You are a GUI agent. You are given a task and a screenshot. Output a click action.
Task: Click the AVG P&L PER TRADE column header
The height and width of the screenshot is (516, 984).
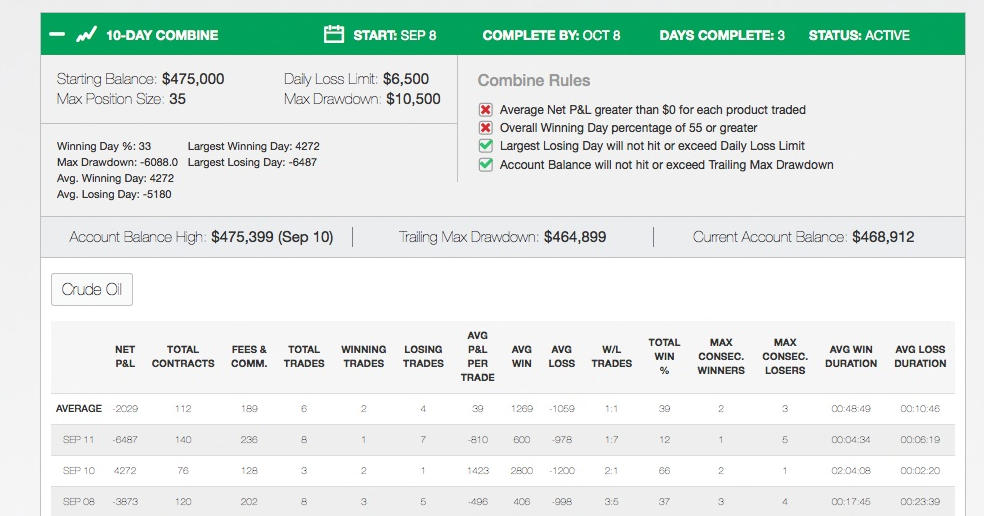478,356
